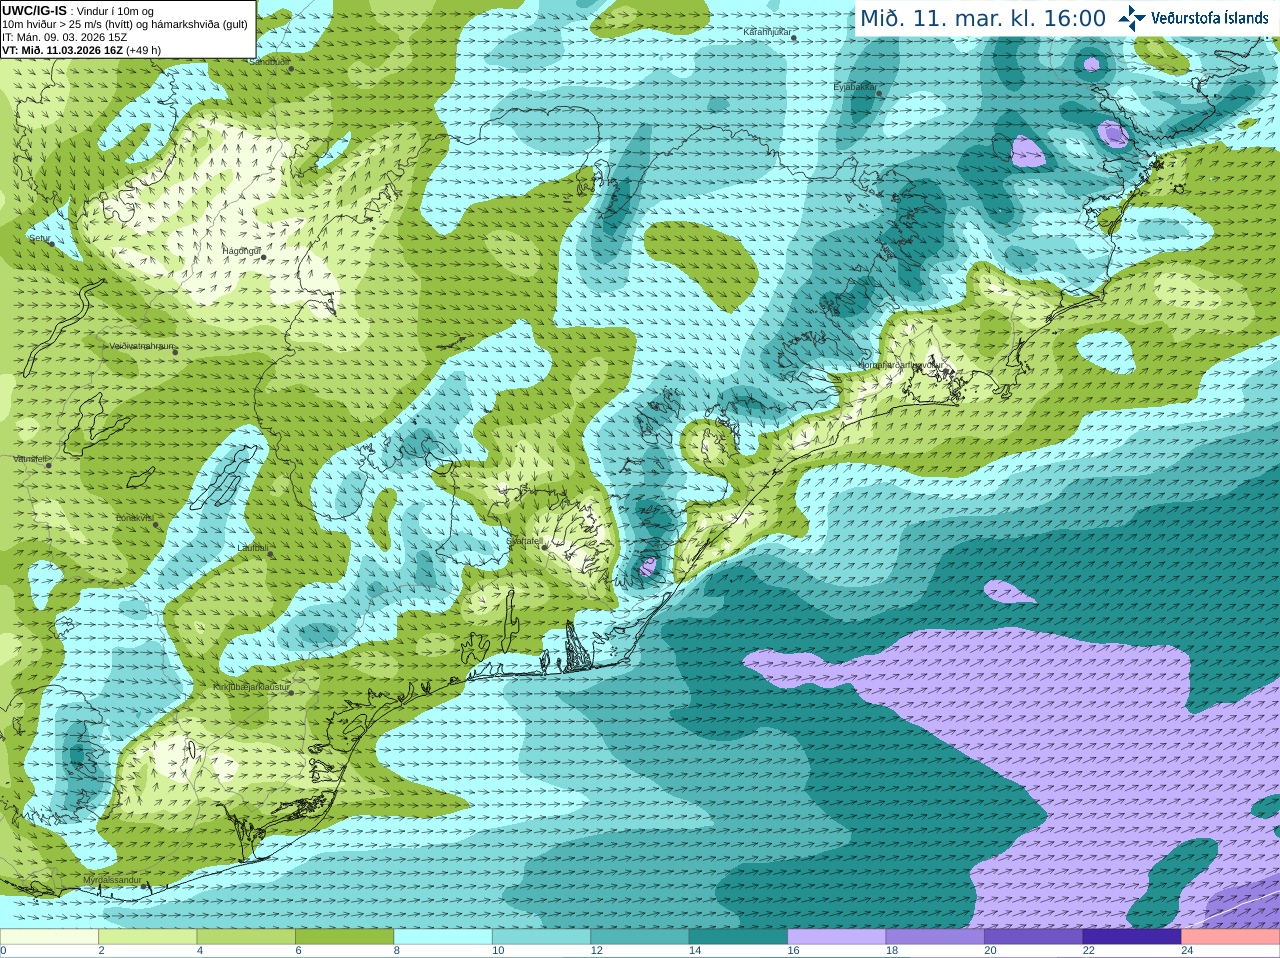Viewport: 1280px width, 958px height.
Task: Select the 4–6 m/s legend swatch
Action: click(x=246, y=937)
